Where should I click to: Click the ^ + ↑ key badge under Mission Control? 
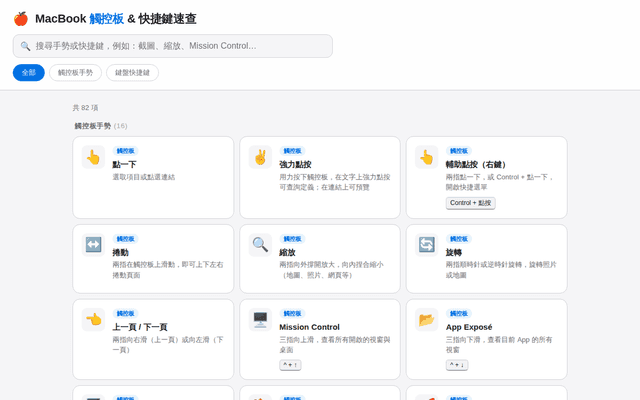pos(290,365)
